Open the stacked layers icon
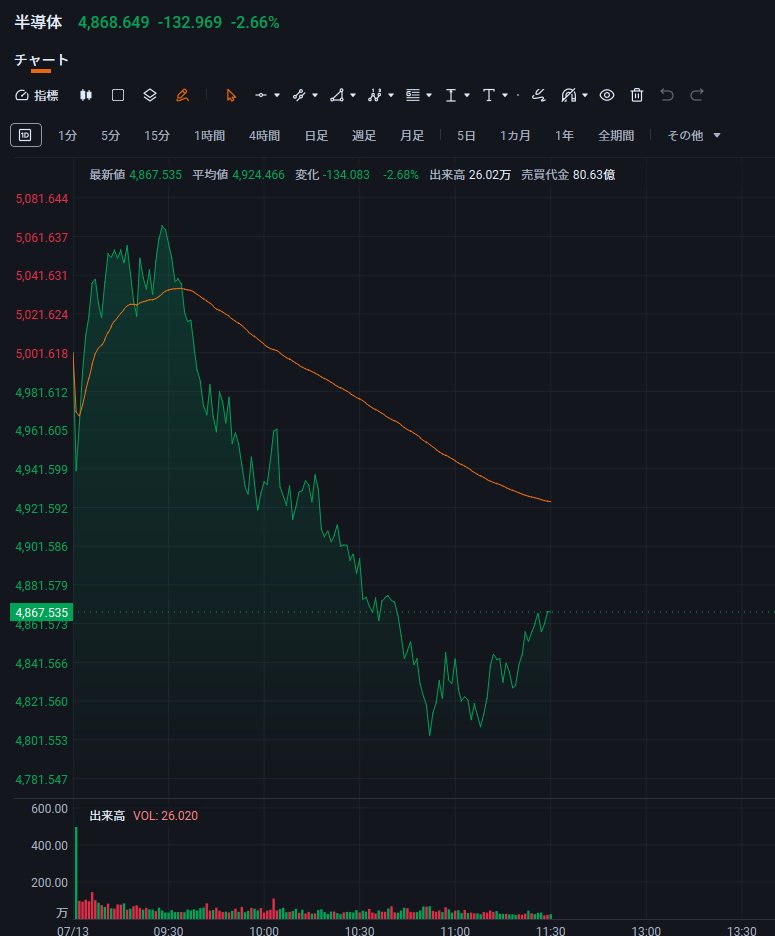Image resolution: width=775 pixels, height=936 pixels. (x=150, y=95)
